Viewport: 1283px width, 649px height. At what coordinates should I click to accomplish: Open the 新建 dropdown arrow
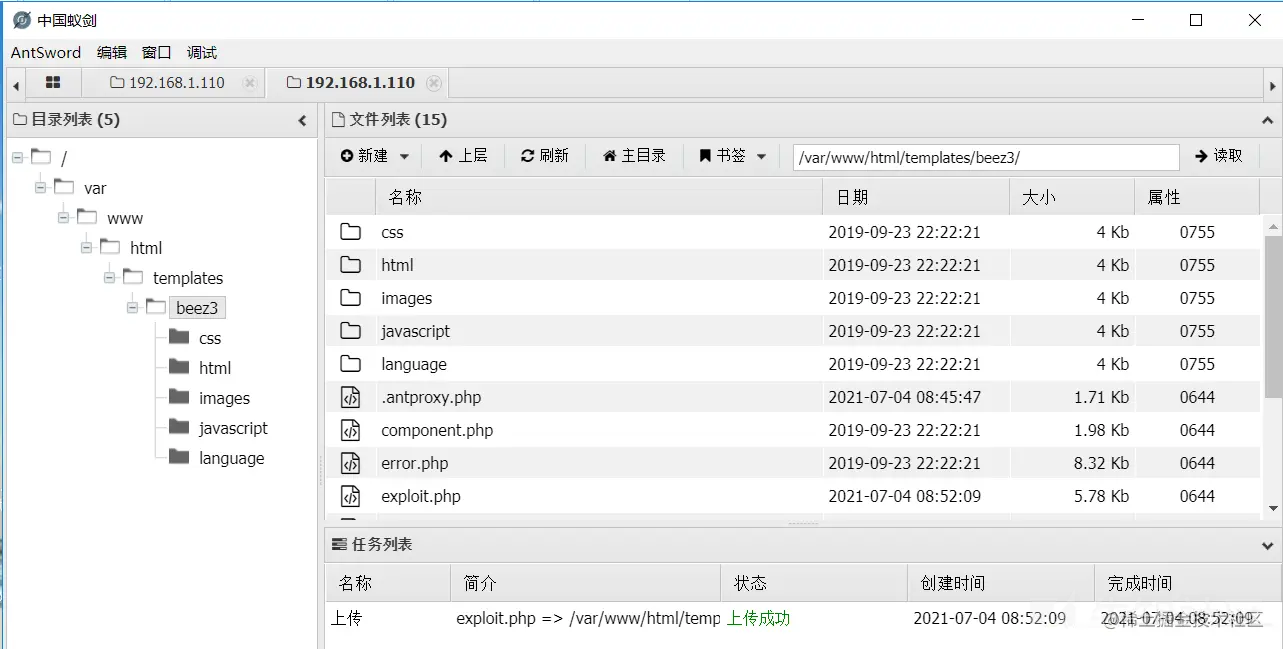[x=404, y=157]
